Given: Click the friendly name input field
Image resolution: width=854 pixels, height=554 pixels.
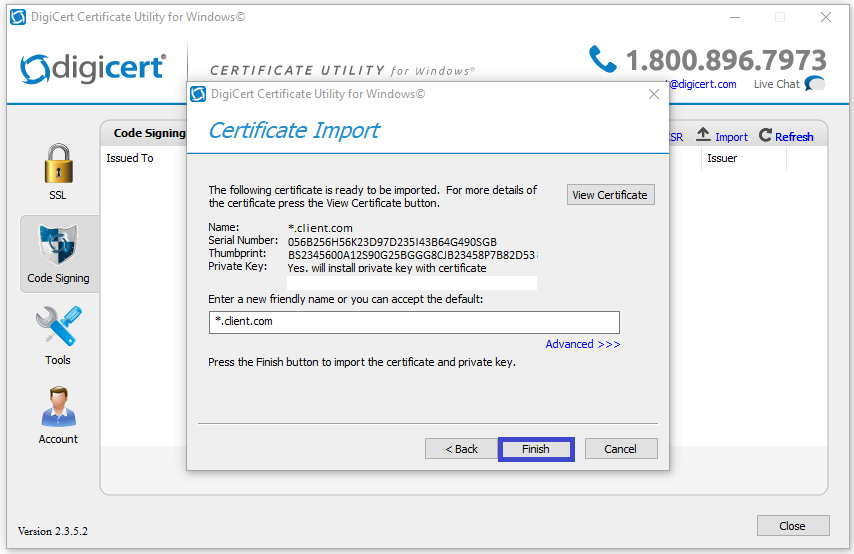Looking at the screenshot, I should [x=414, y=322].
